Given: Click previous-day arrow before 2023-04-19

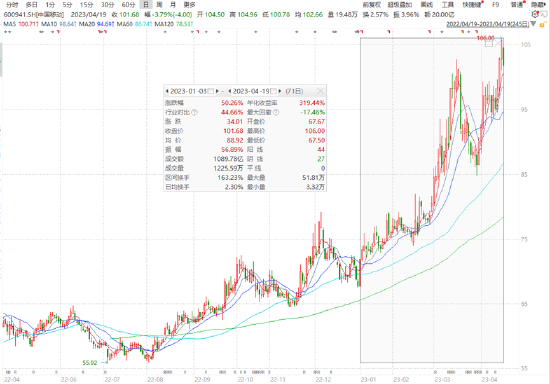Looking at the screenshot, I should tap(229, 91).
